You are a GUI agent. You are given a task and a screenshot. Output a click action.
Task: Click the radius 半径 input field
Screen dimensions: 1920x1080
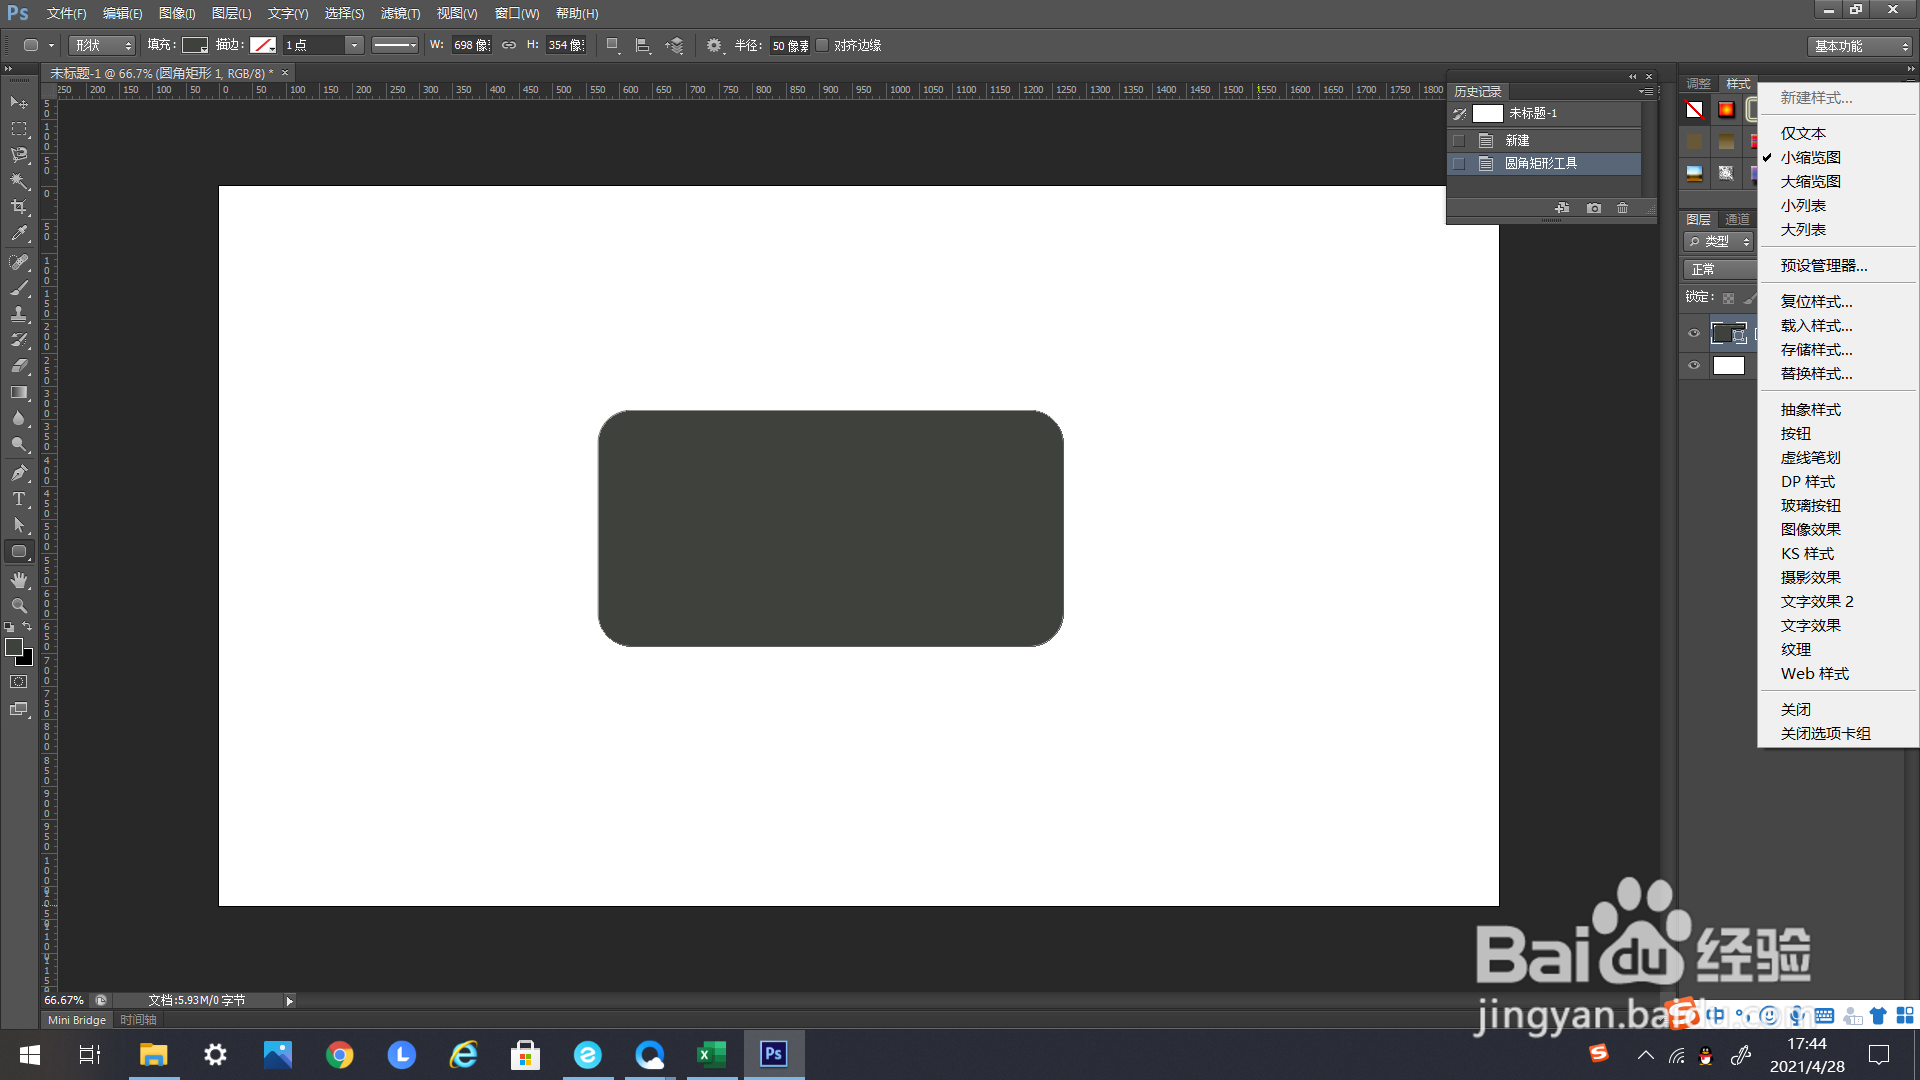tap(789, 45)
